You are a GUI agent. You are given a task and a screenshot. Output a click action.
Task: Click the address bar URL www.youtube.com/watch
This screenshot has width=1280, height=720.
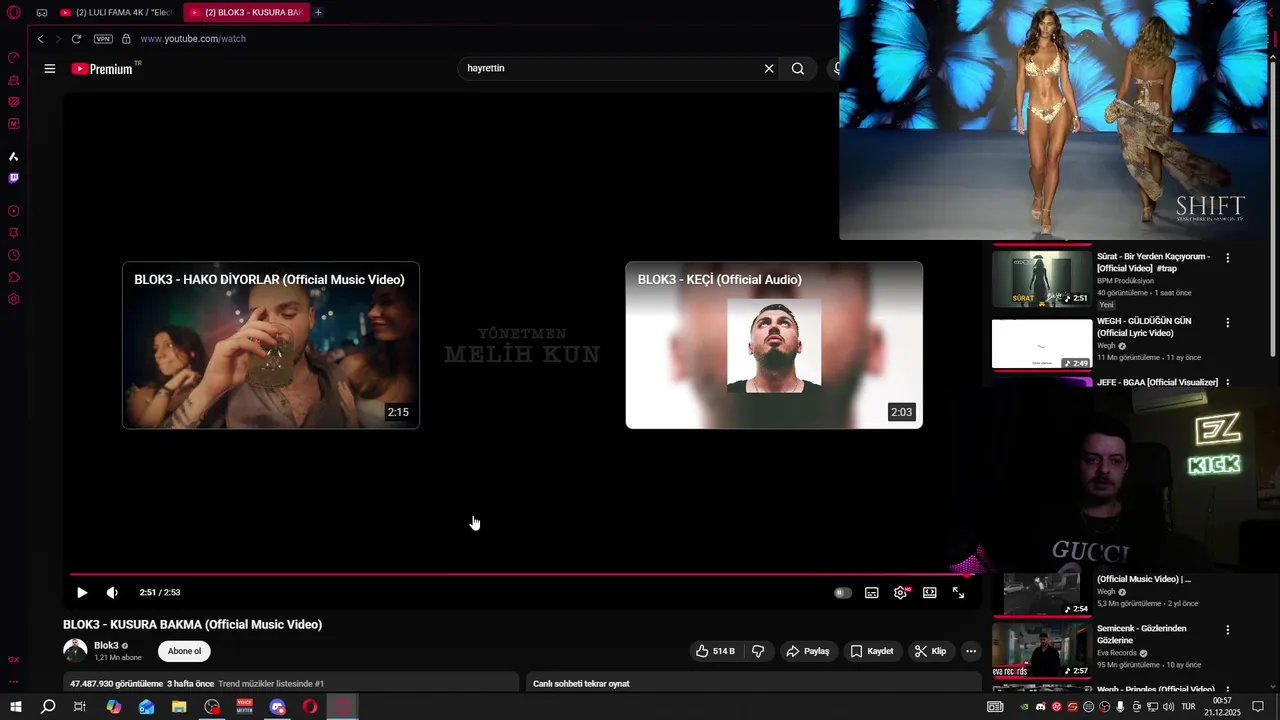[193, 39]
